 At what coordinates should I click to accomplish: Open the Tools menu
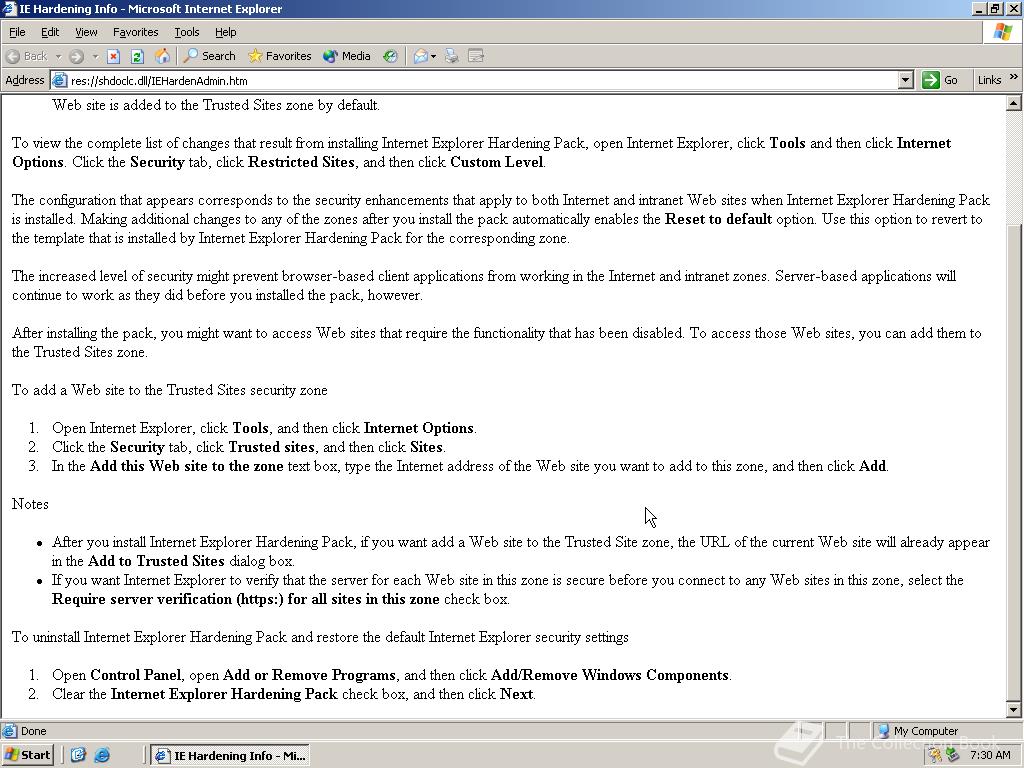coord(186,32)
